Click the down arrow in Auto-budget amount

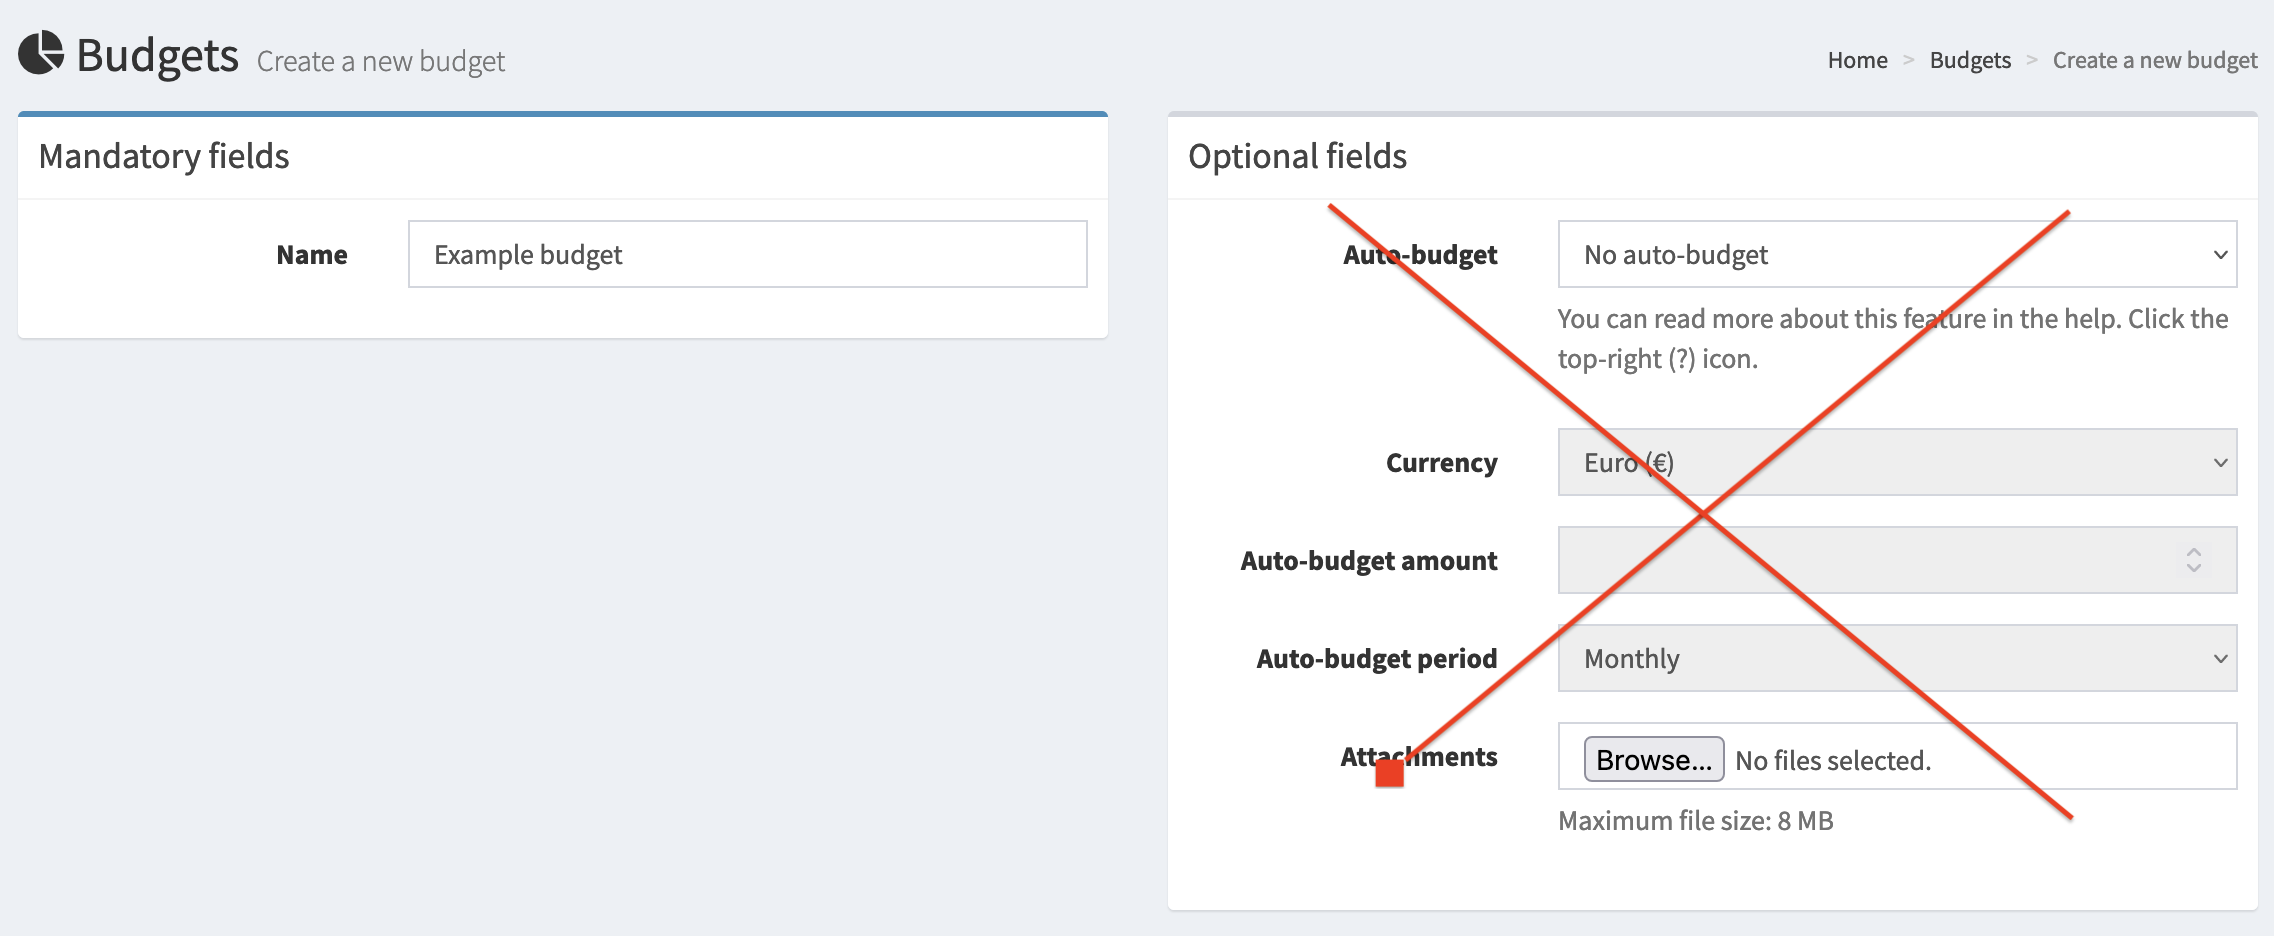(2193, 568)
